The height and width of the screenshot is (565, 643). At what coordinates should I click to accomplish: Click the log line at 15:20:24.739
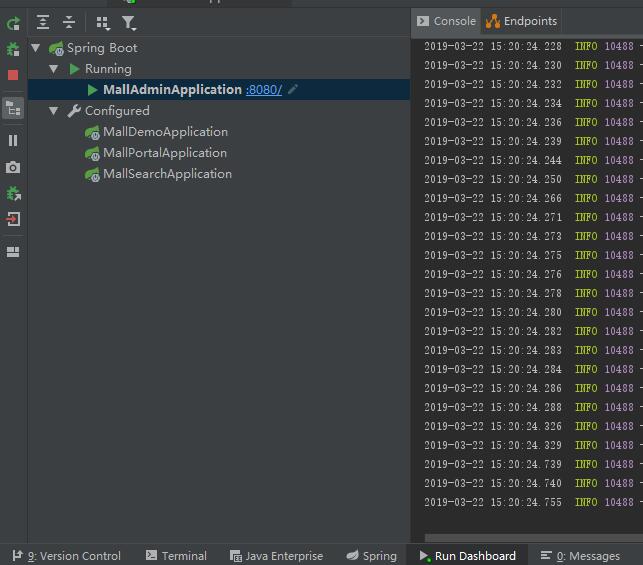533,464
